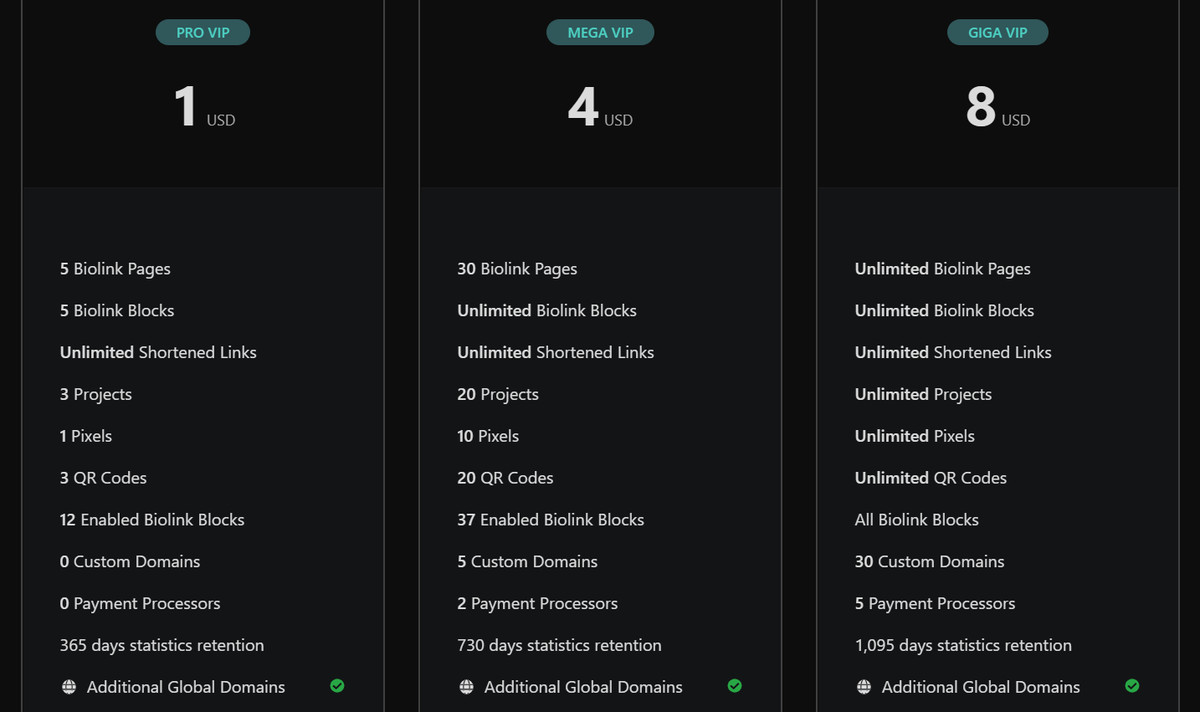Select the GIGA VIP plan badge
The width and height of the screenshot is (1200, 712).
pos(997,33)
